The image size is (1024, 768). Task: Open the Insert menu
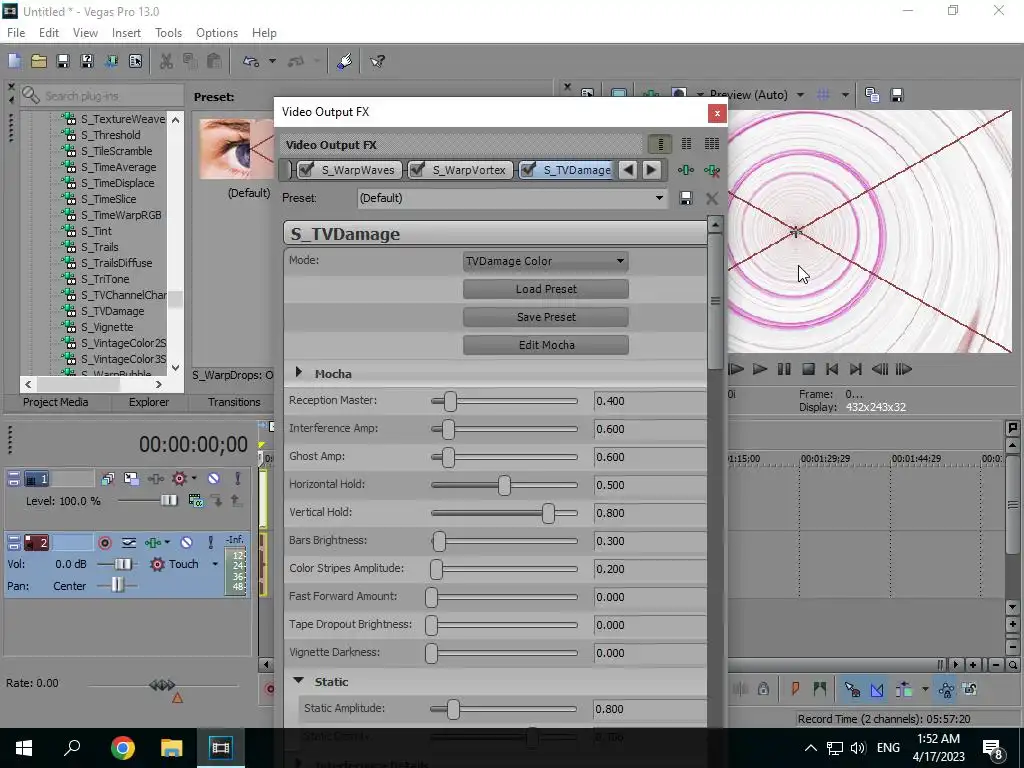coord(126,33)
